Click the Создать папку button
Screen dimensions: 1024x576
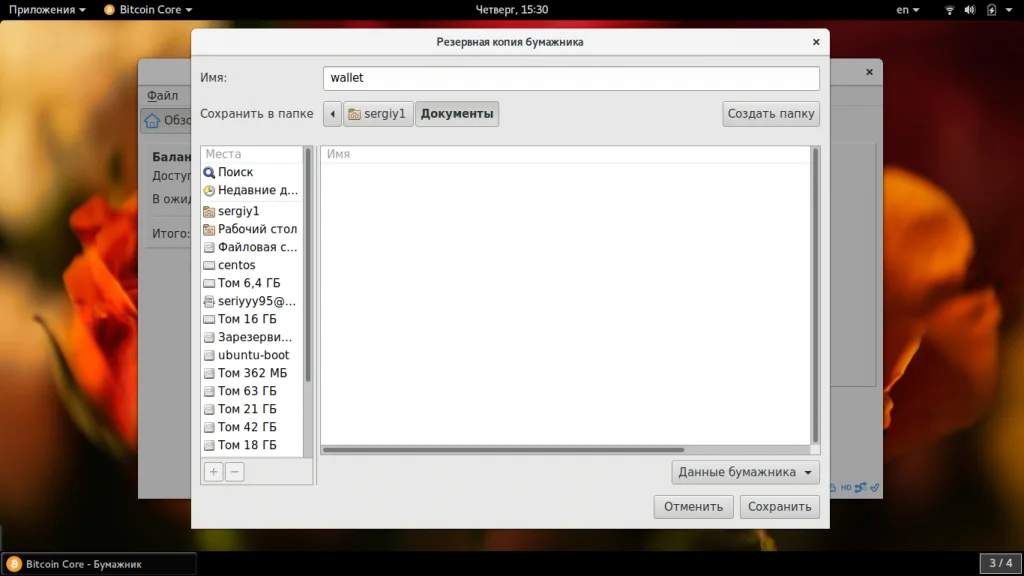pyautogui.click(x=771, y=114)
